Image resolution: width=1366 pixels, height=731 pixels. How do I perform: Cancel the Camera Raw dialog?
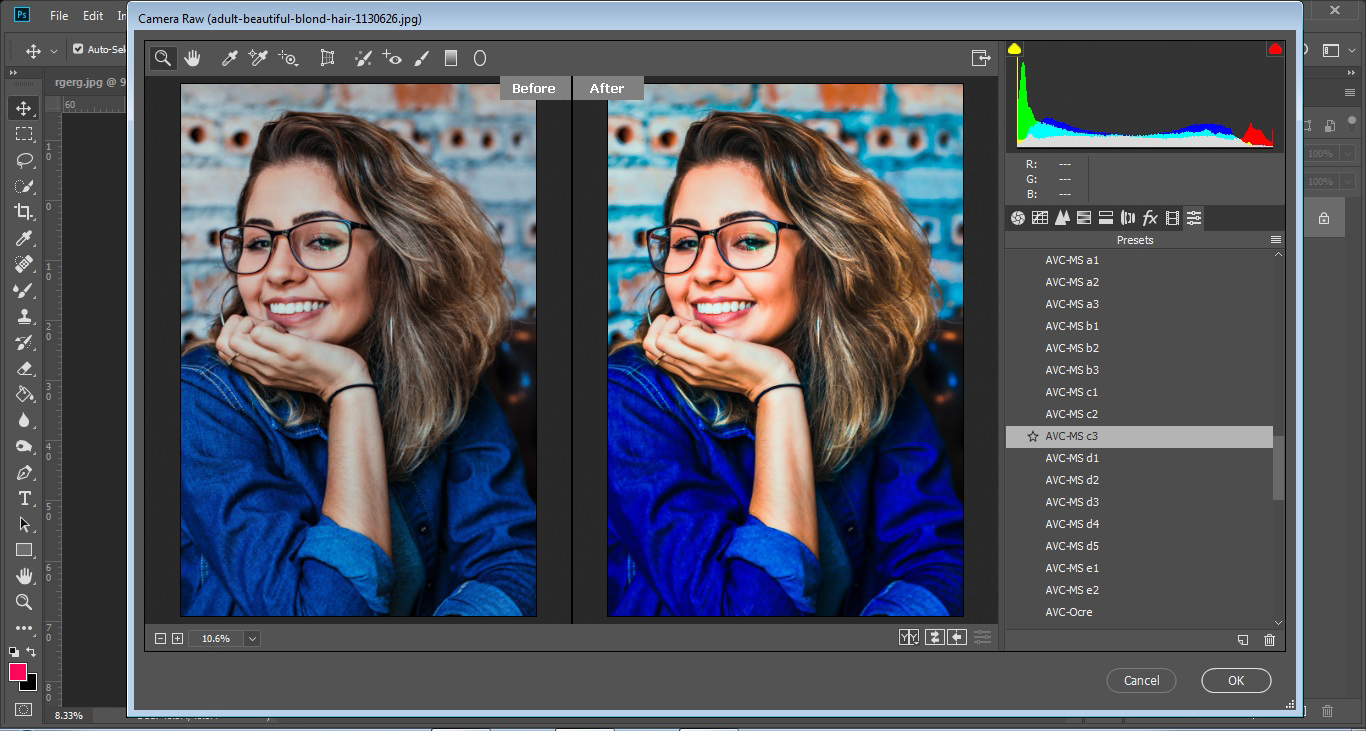(1141, 681)
